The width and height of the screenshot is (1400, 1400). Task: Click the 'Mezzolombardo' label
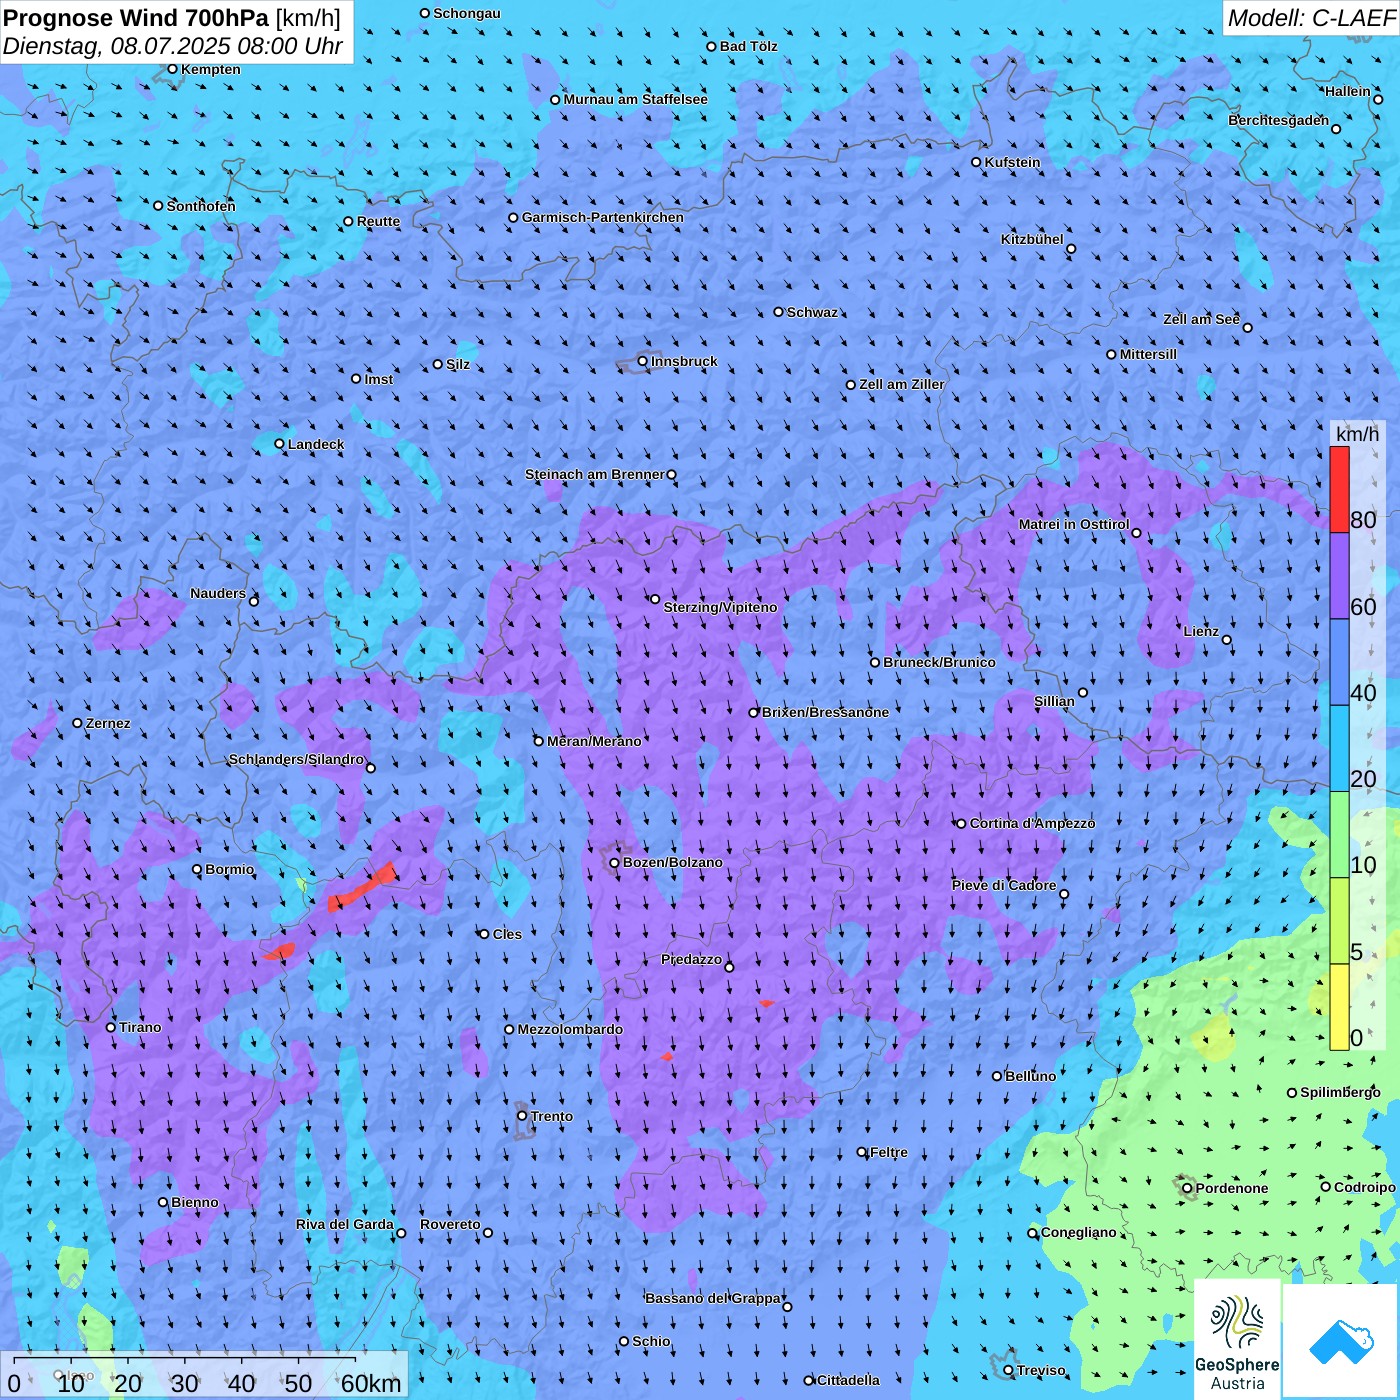click(x=570, y=1029)
